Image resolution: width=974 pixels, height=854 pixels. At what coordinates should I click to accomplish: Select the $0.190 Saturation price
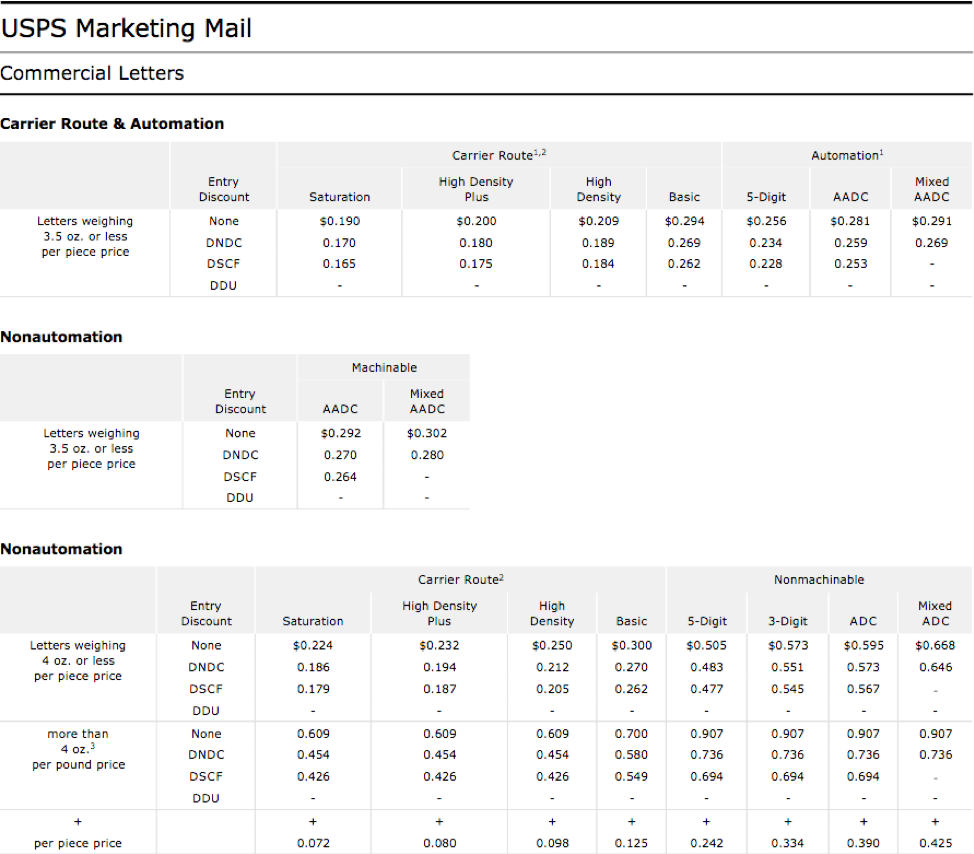(x=340, y=221)
